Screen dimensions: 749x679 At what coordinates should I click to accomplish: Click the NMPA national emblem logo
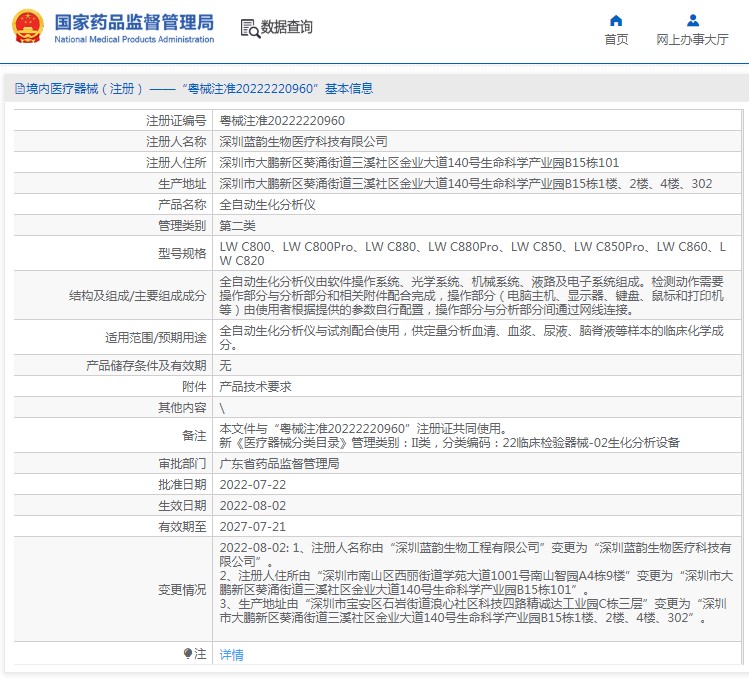[27, 27]
